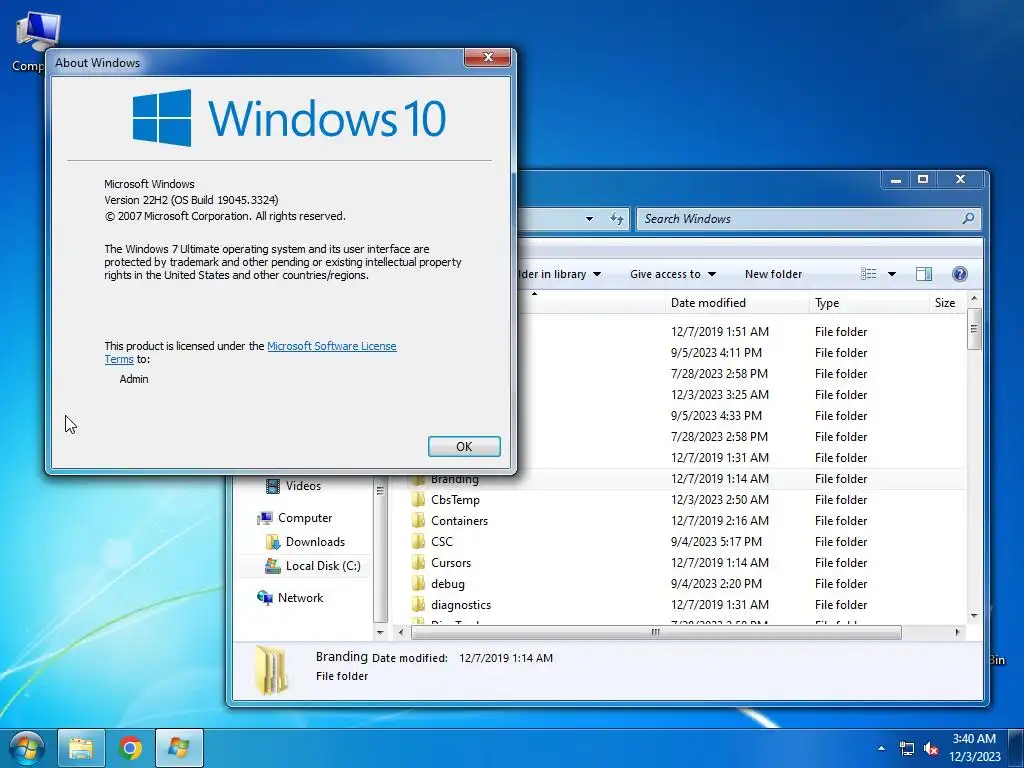Open Downloads in the navigation pane

315,542
